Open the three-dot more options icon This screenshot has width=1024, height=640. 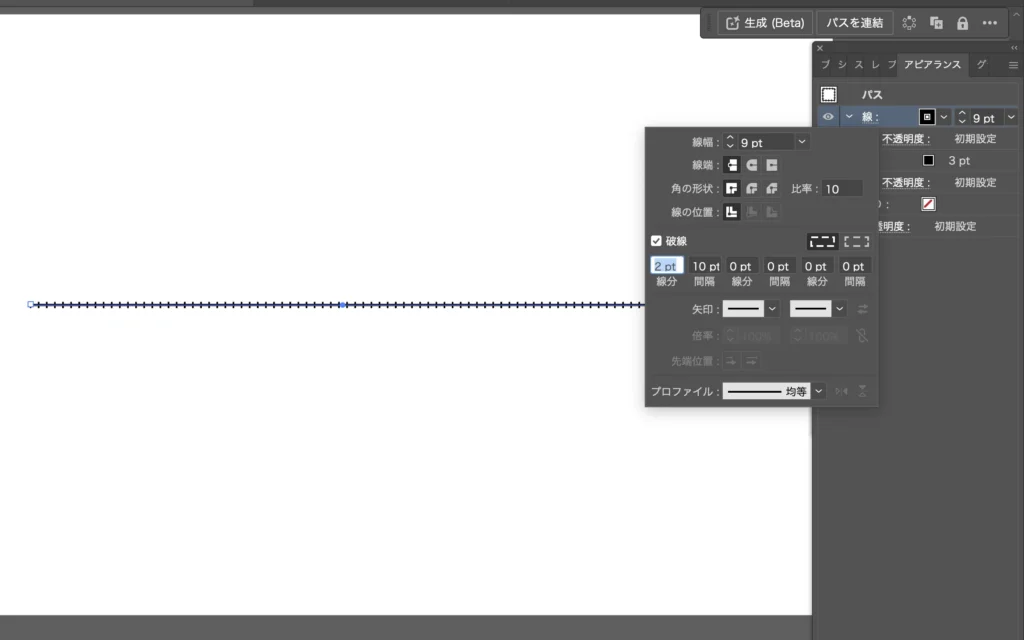990,23
